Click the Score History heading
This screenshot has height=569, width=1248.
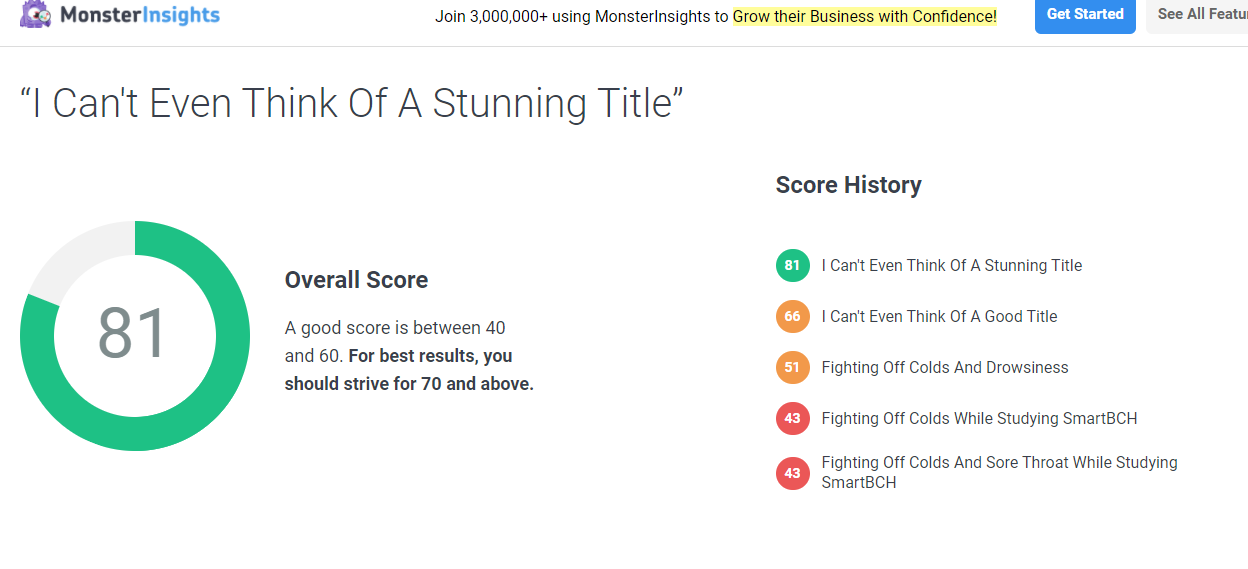(x=849, y=185)
